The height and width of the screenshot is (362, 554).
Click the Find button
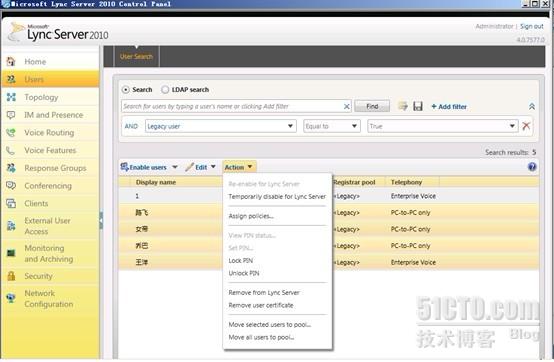click(372, 106)
